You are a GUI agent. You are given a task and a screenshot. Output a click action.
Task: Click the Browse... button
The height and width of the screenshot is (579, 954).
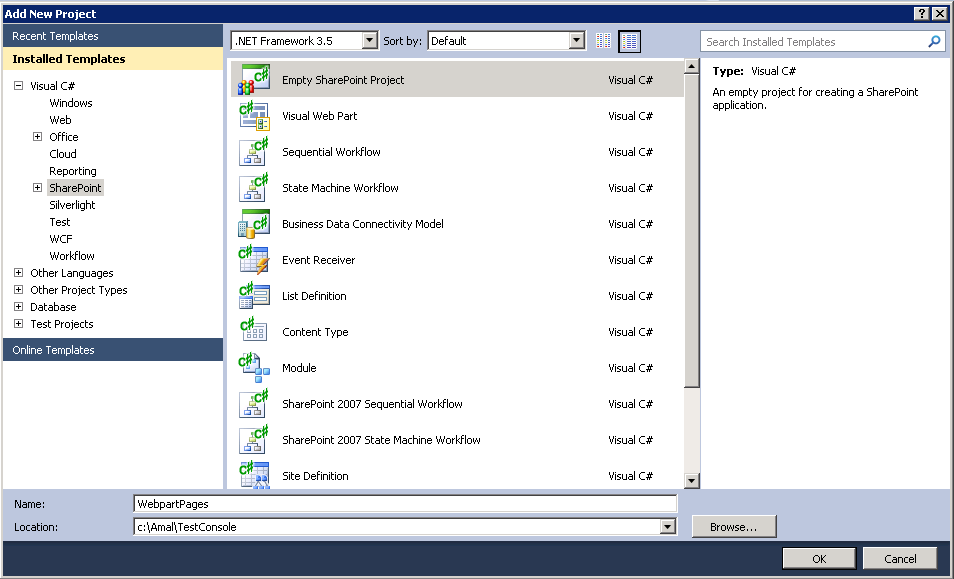tap(734, 527)
